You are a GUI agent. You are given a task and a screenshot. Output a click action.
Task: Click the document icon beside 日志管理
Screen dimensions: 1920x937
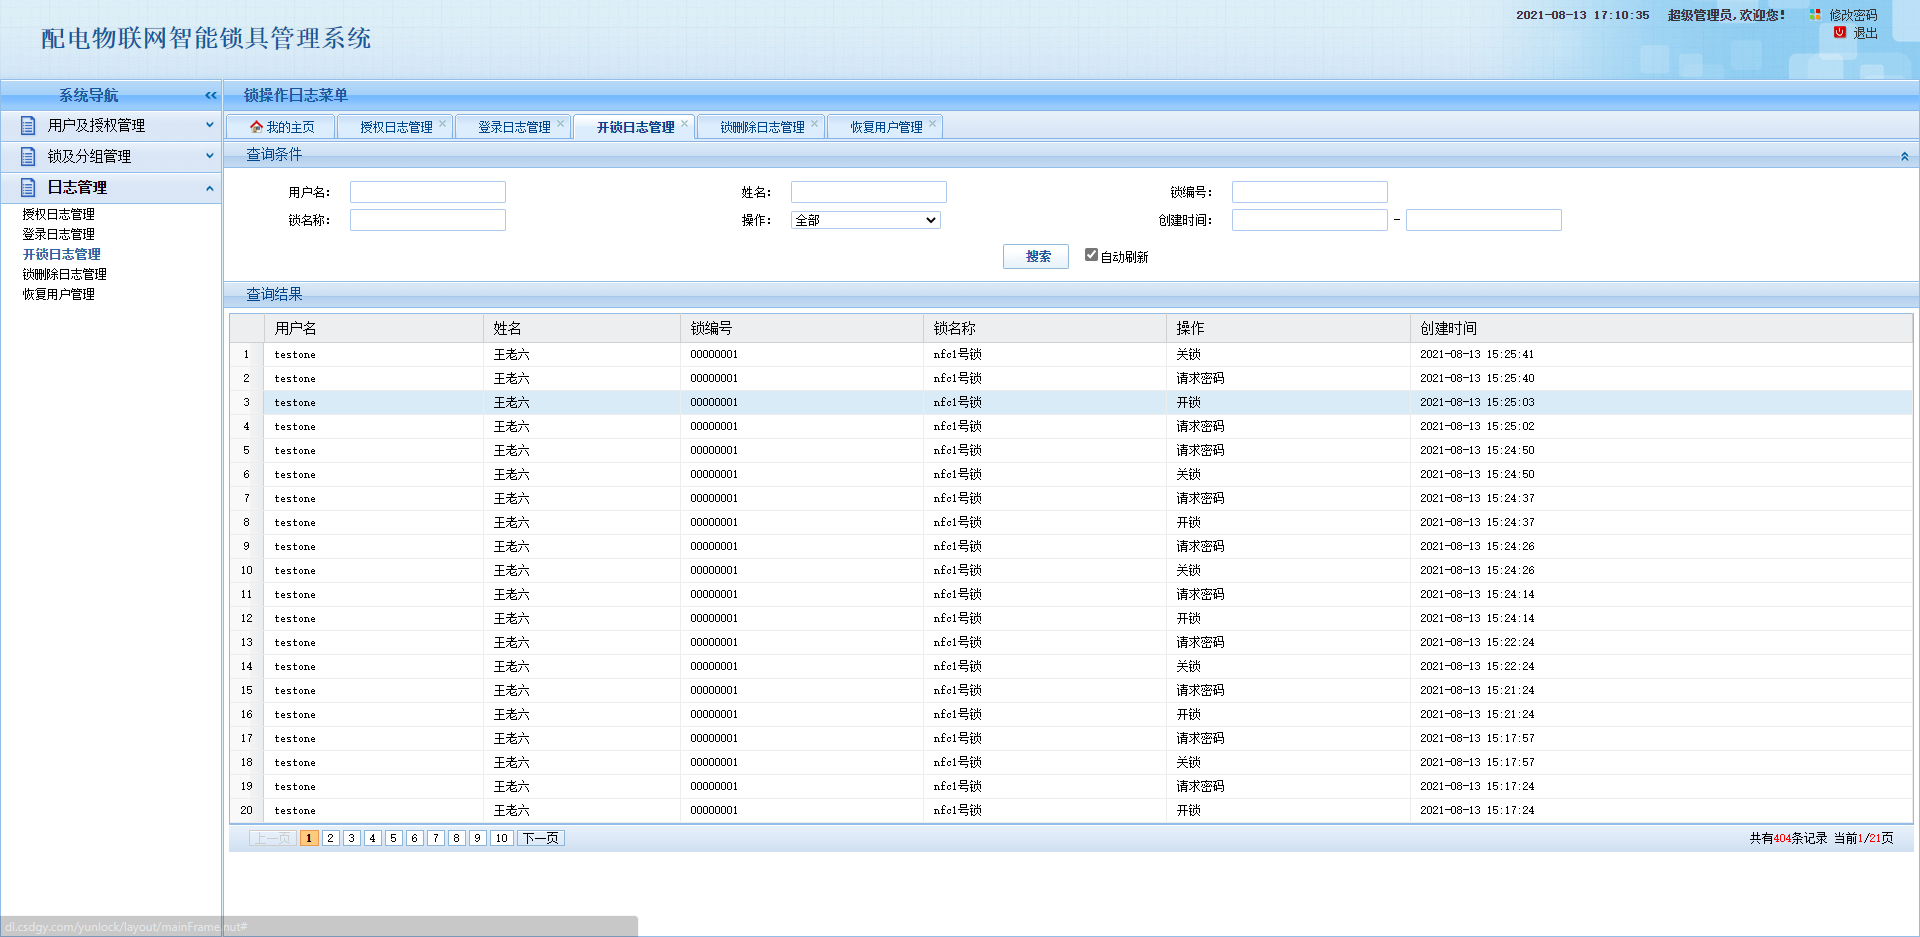28,187
